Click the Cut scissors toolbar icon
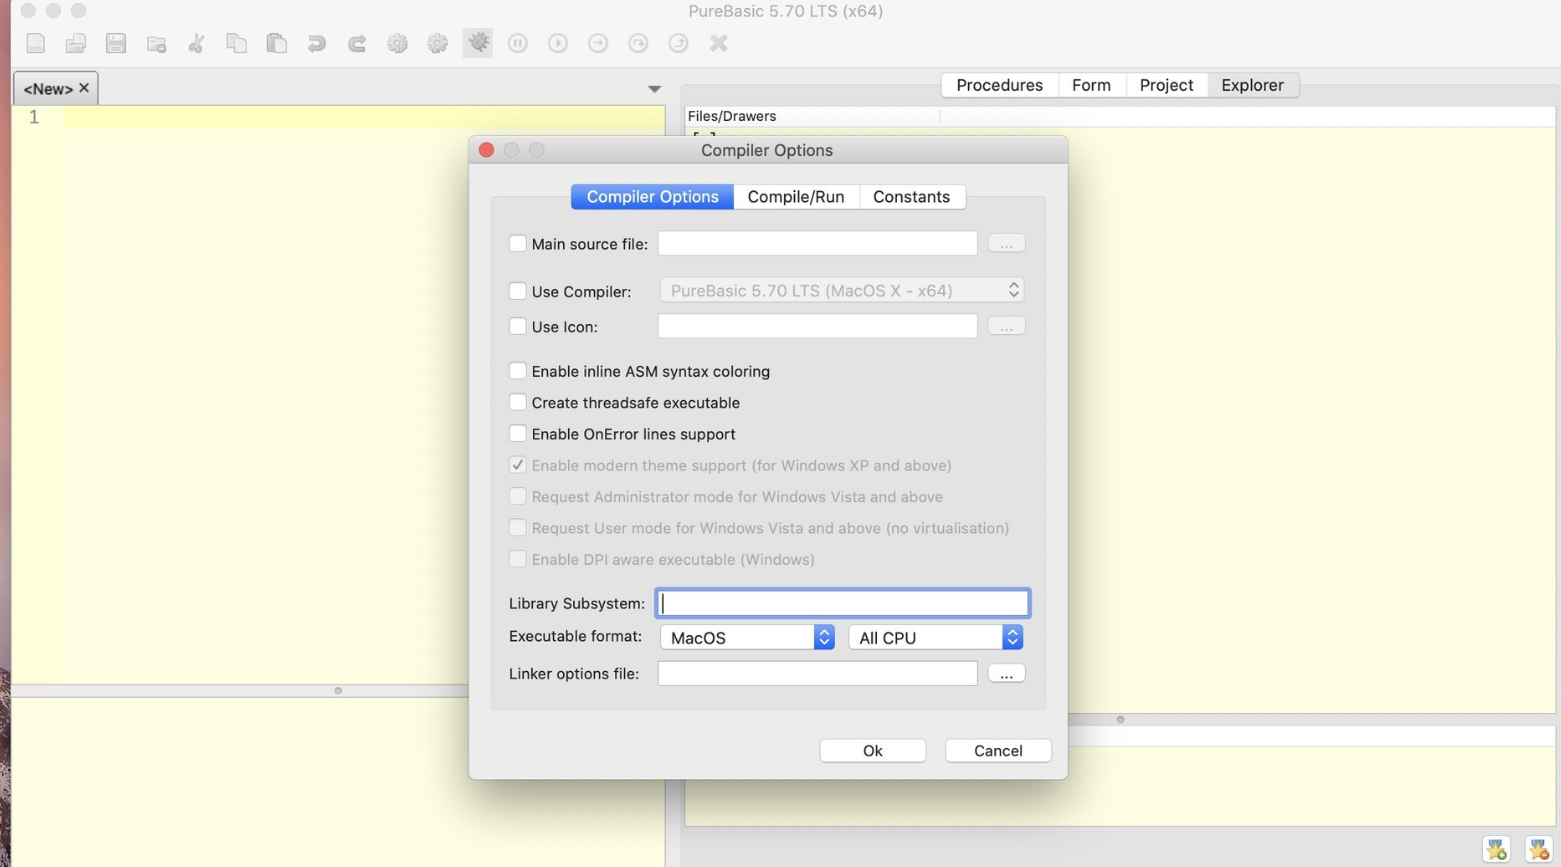The image size is (1561, 867). click(196, 43)
